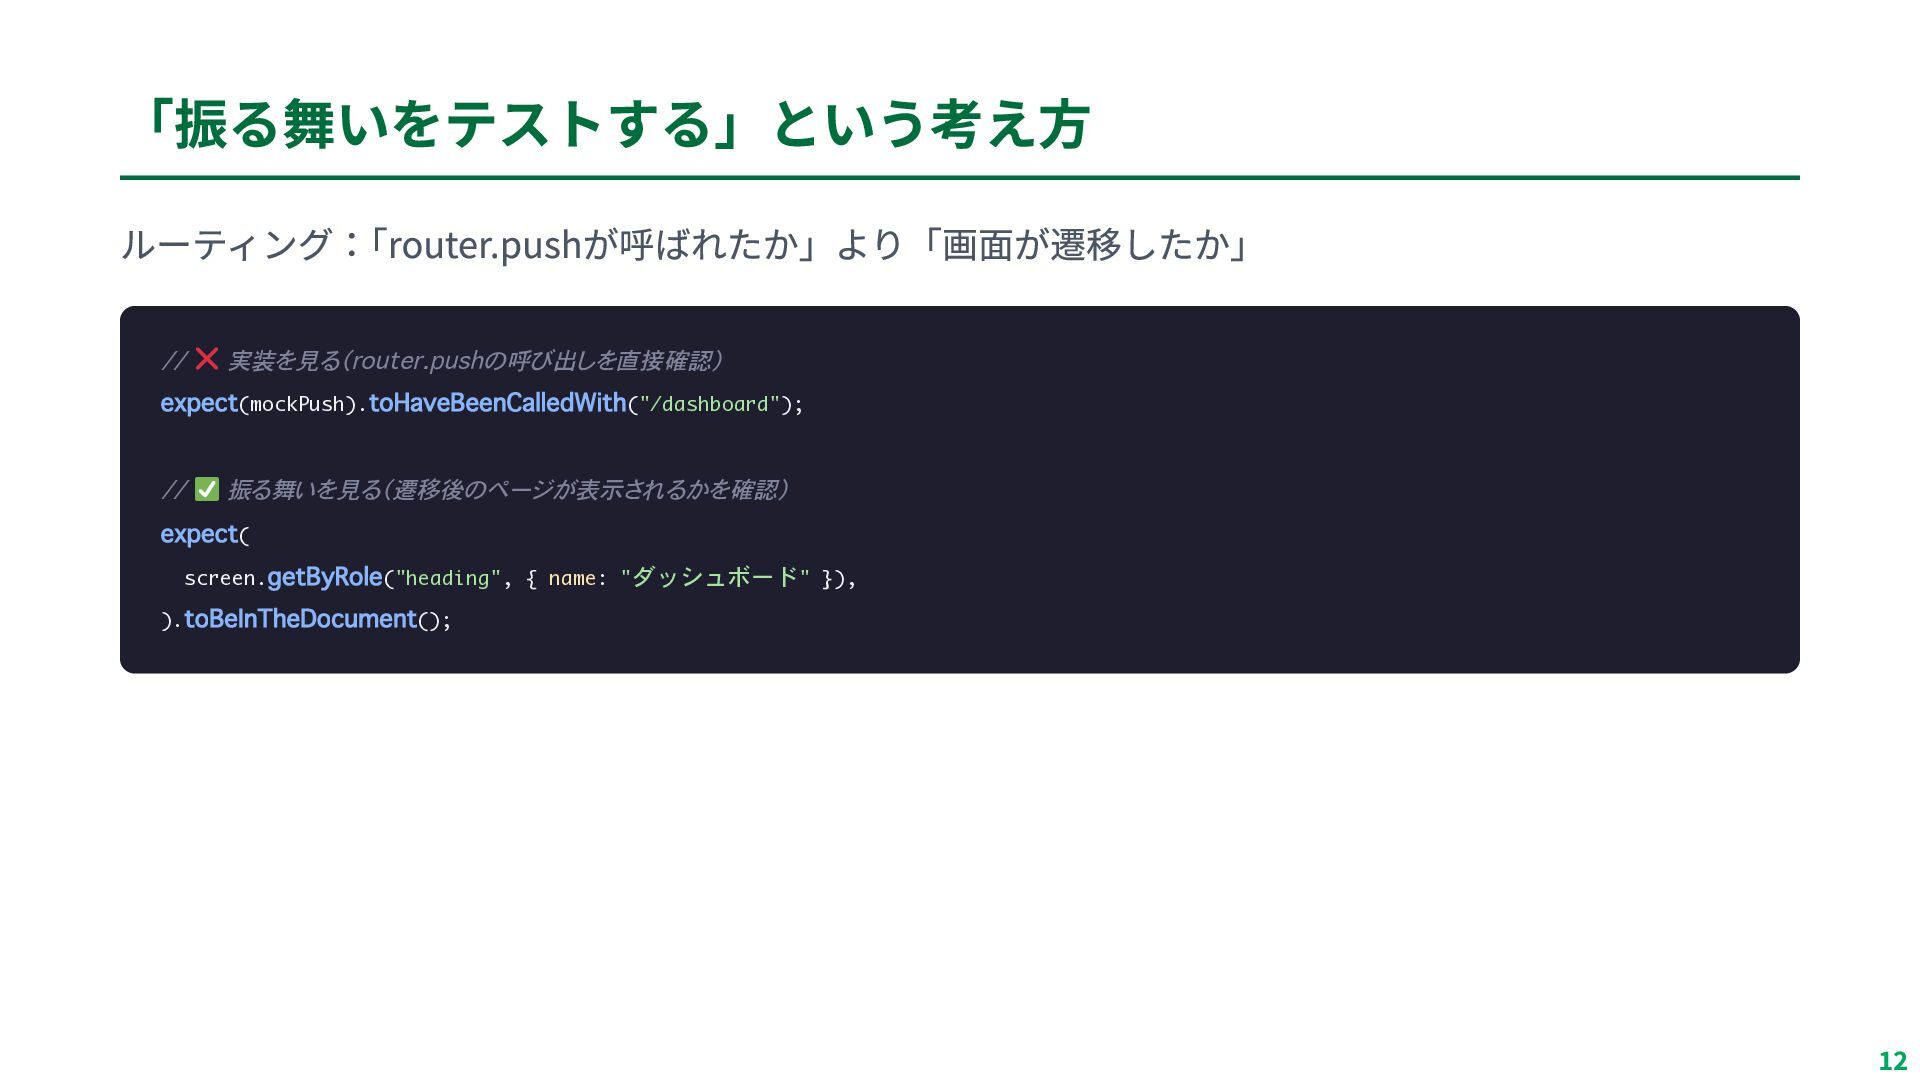The width and height of the screenshot is (1920, 1080).
Task: Click router.push in the subtitle
Action: point(485,245)
